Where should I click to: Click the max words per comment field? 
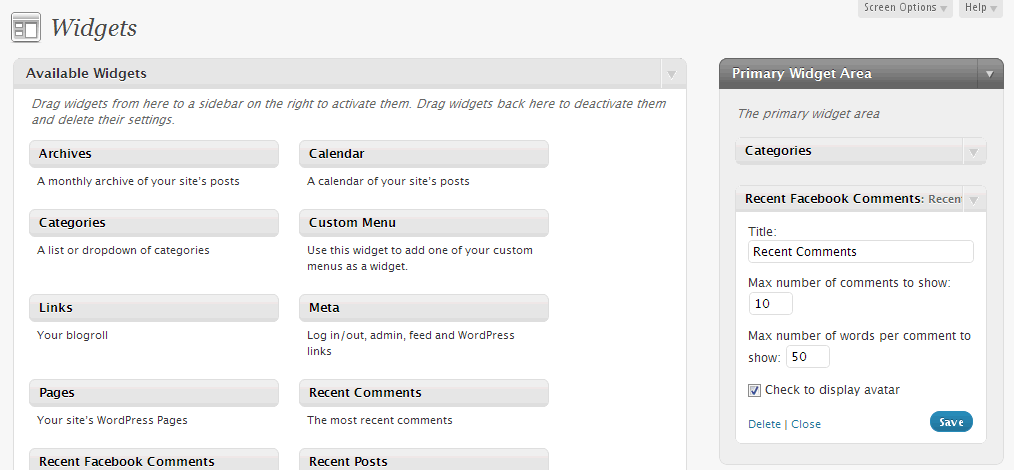(x=807, y=357)
